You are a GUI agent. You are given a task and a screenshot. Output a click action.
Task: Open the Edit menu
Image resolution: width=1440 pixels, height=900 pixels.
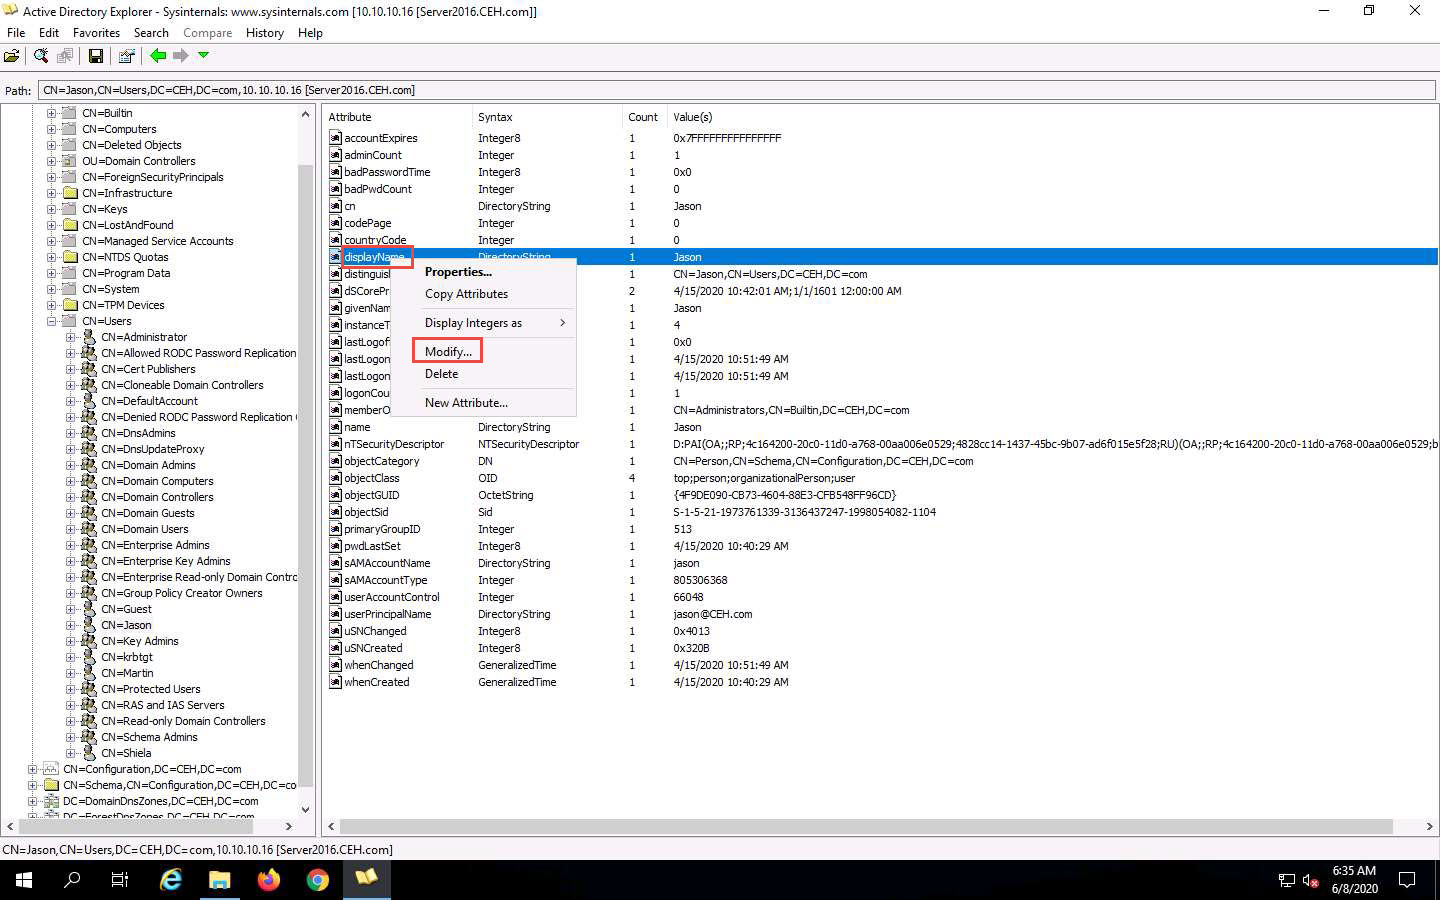pos(49,33)
